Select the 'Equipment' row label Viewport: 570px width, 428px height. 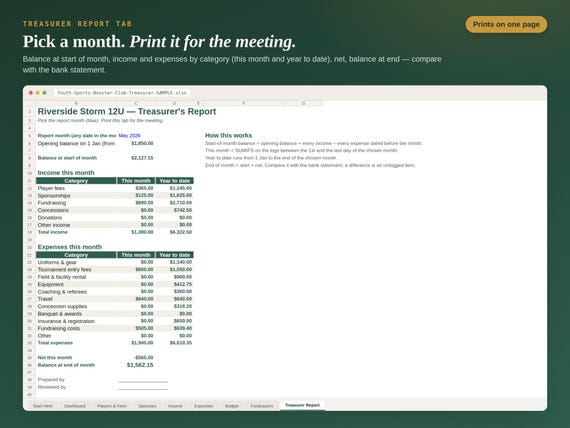(51, 284)
